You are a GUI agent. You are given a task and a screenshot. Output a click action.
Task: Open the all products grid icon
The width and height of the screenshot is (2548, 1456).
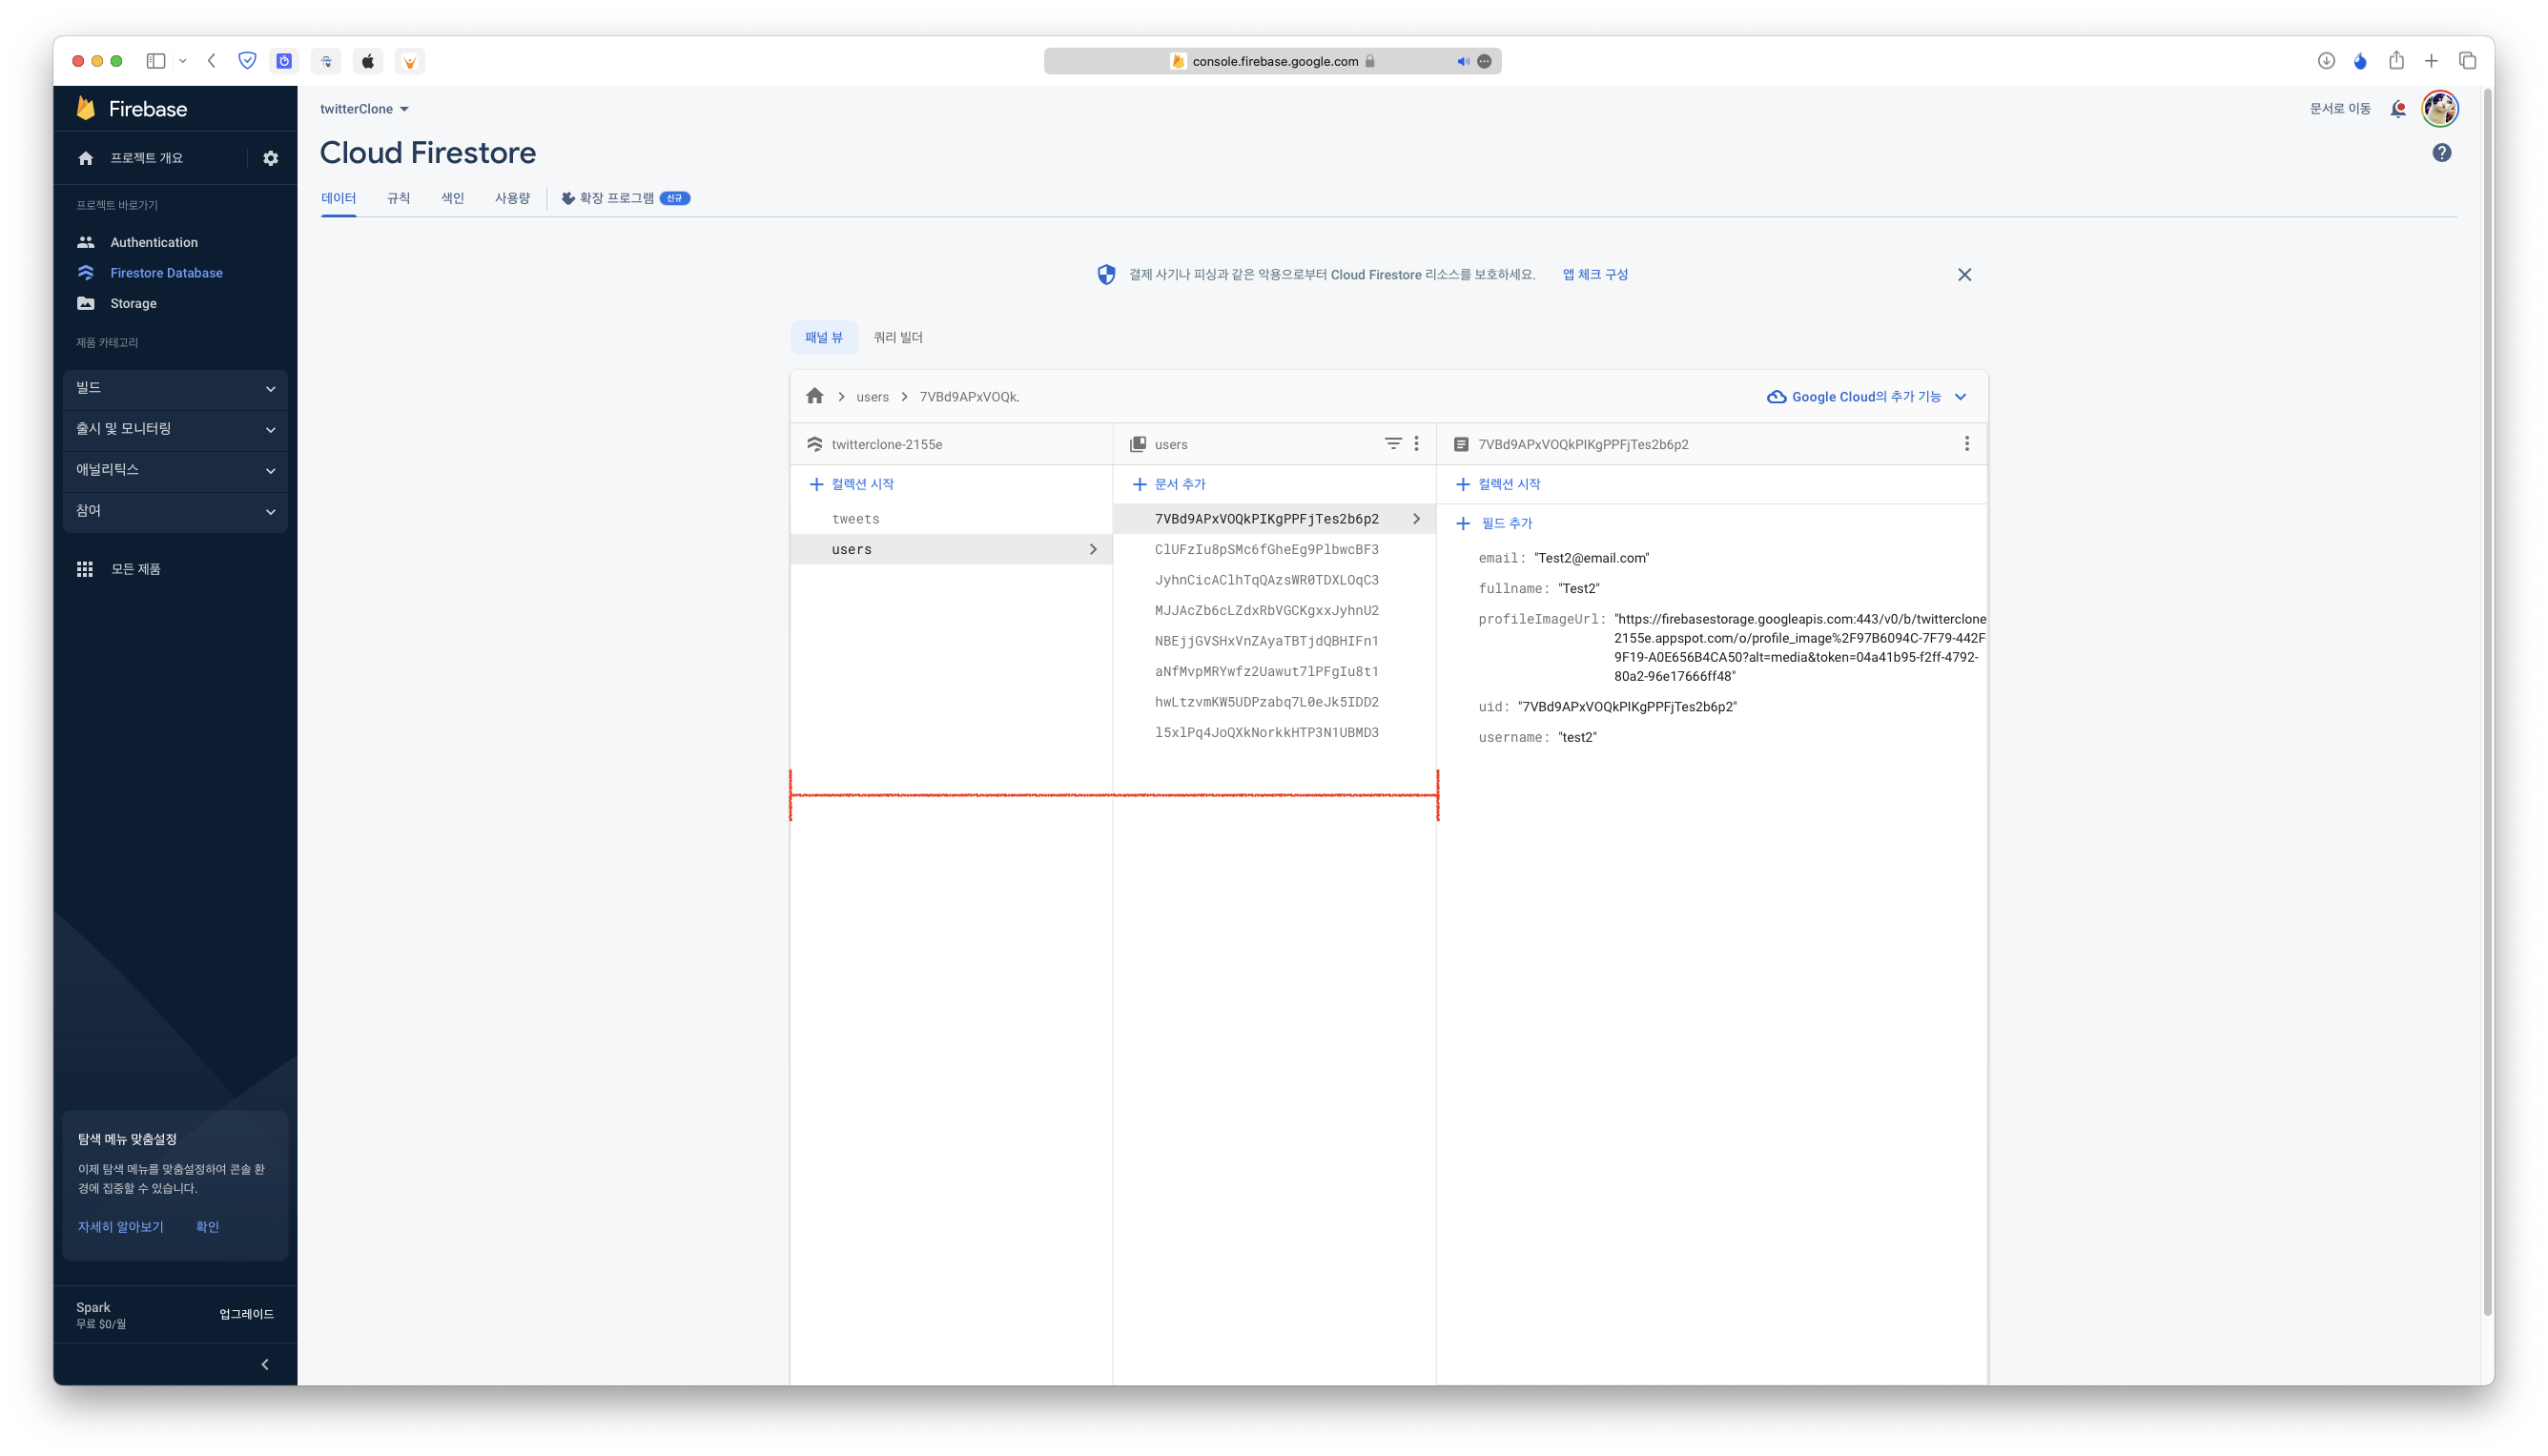(x=85, y=569)
